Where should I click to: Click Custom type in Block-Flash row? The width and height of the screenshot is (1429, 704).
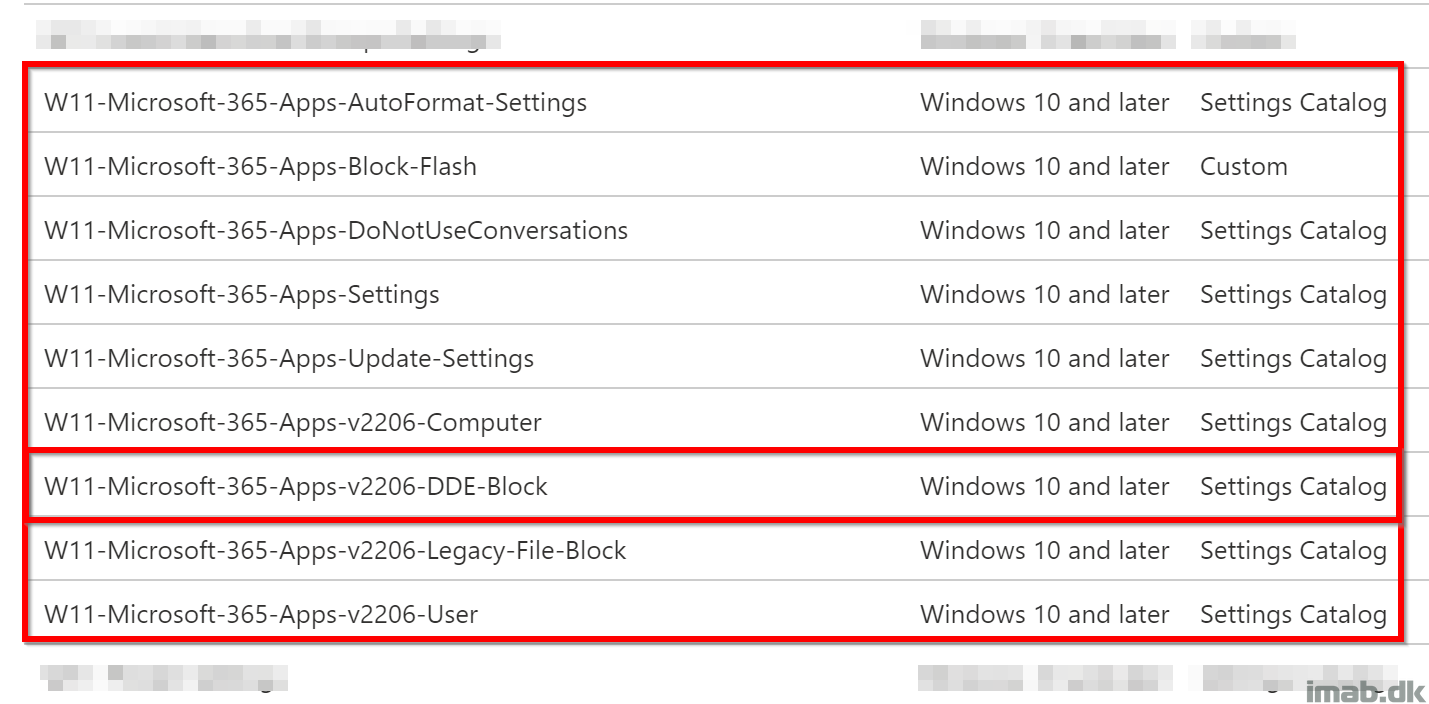(1243, 166)
